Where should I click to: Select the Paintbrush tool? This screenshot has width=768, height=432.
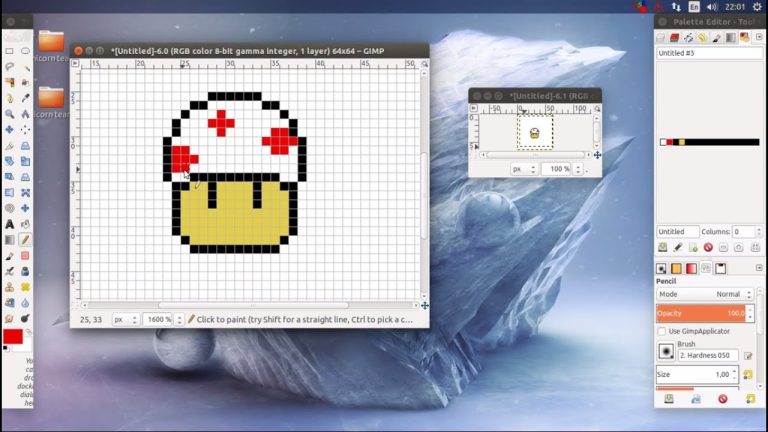[x=9, y=256]
